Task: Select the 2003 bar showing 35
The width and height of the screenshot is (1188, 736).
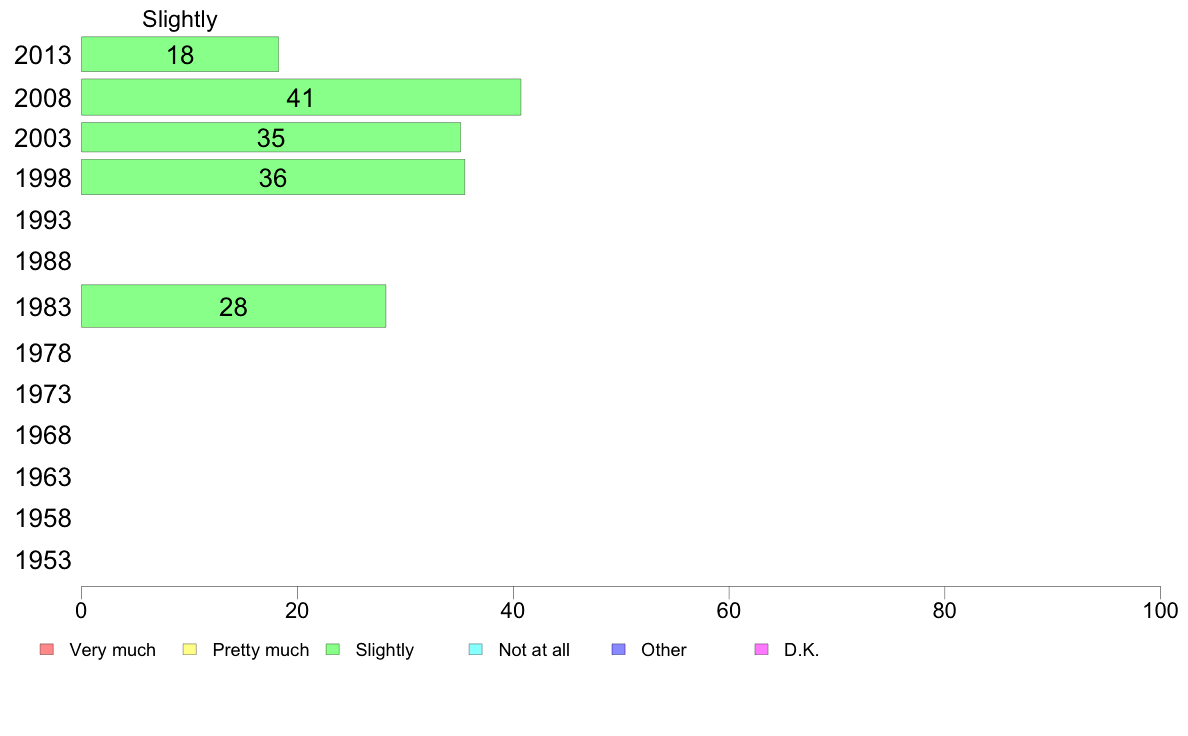Action: pos(270,137)
